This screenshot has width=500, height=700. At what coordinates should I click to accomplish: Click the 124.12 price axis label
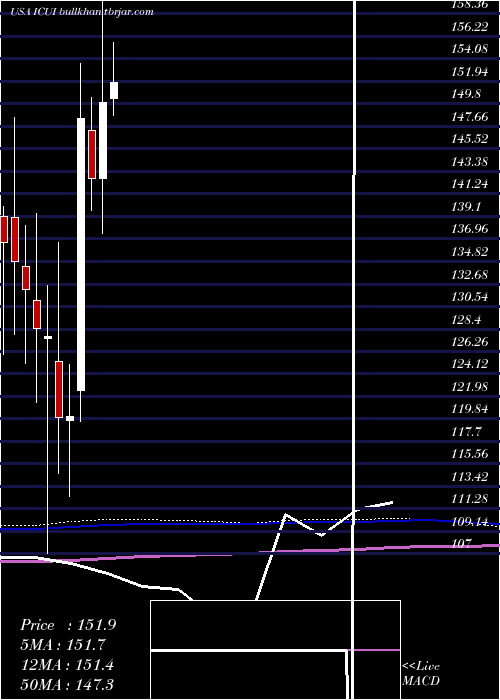(x=470, y=364)
